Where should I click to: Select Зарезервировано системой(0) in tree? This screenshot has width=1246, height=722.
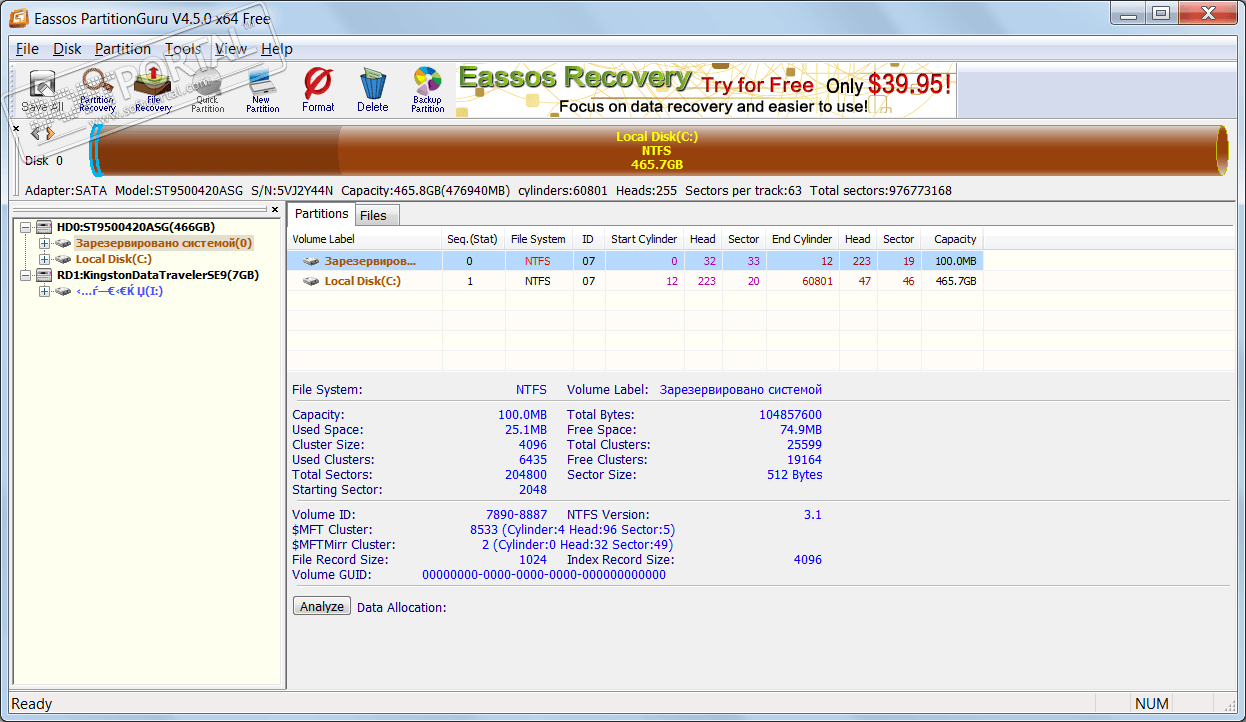pos(164,243)
